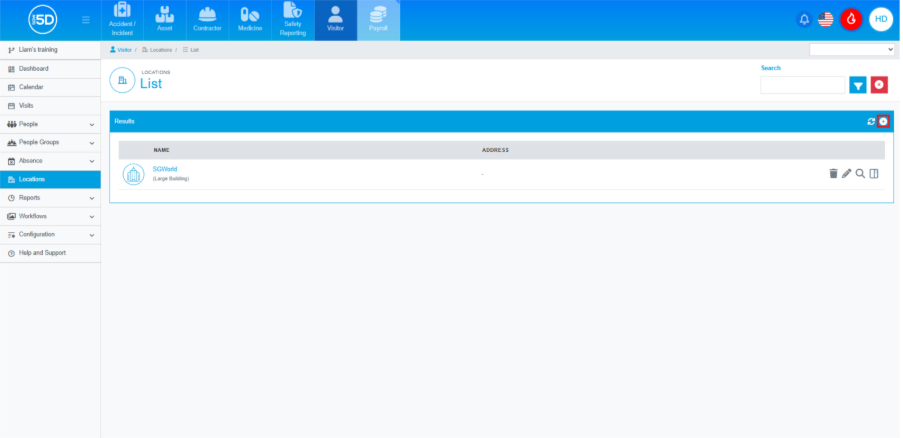Click the red fire alert icon
903x438 pixels.
(851, 19)
